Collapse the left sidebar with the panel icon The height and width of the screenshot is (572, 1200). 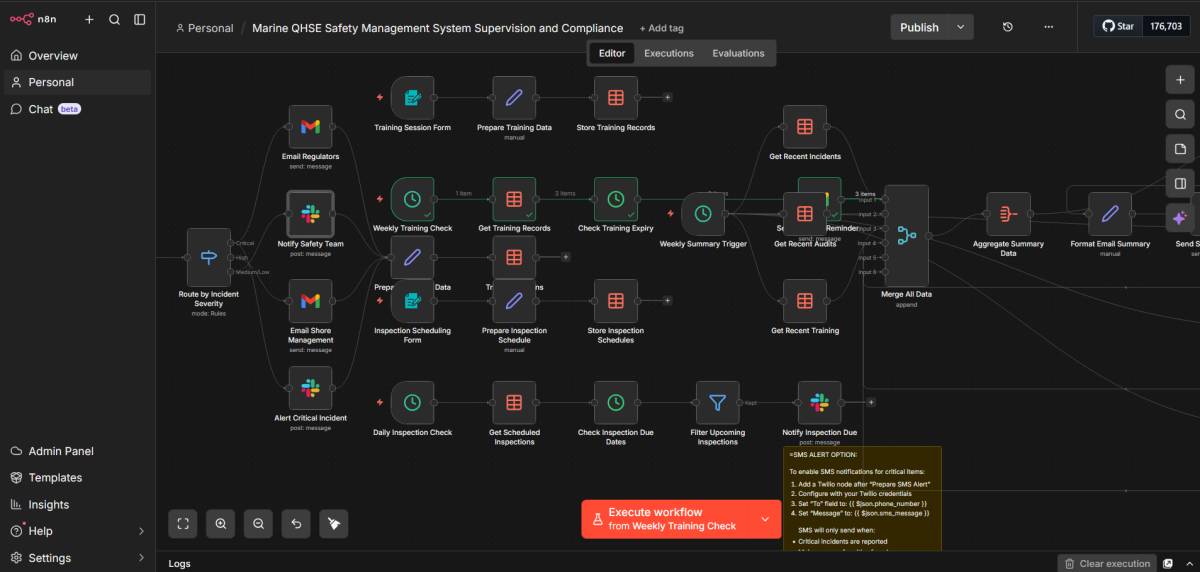click(139, 19)
